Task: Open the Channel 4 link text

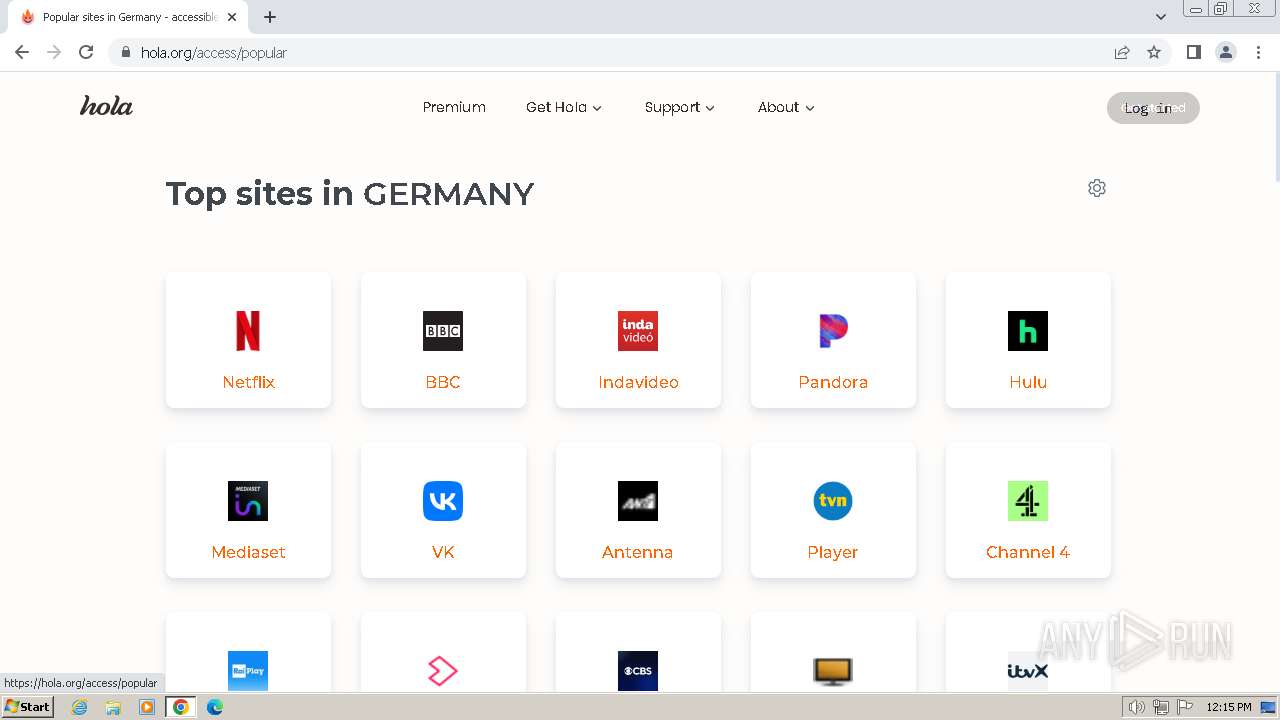Action: 1028,552
